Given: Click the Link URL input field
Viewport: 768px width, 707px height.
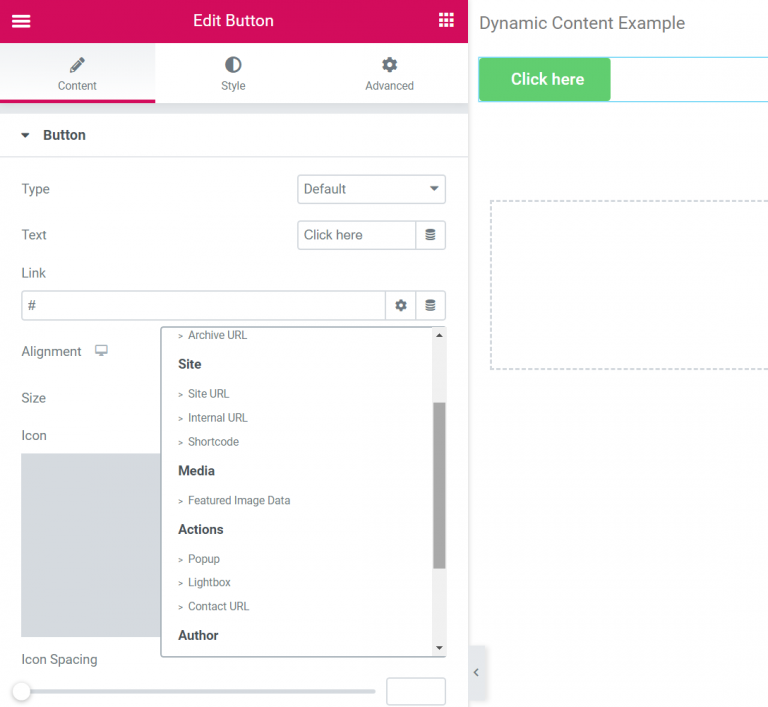Looking at the screenshot, I should click(203, 305).
